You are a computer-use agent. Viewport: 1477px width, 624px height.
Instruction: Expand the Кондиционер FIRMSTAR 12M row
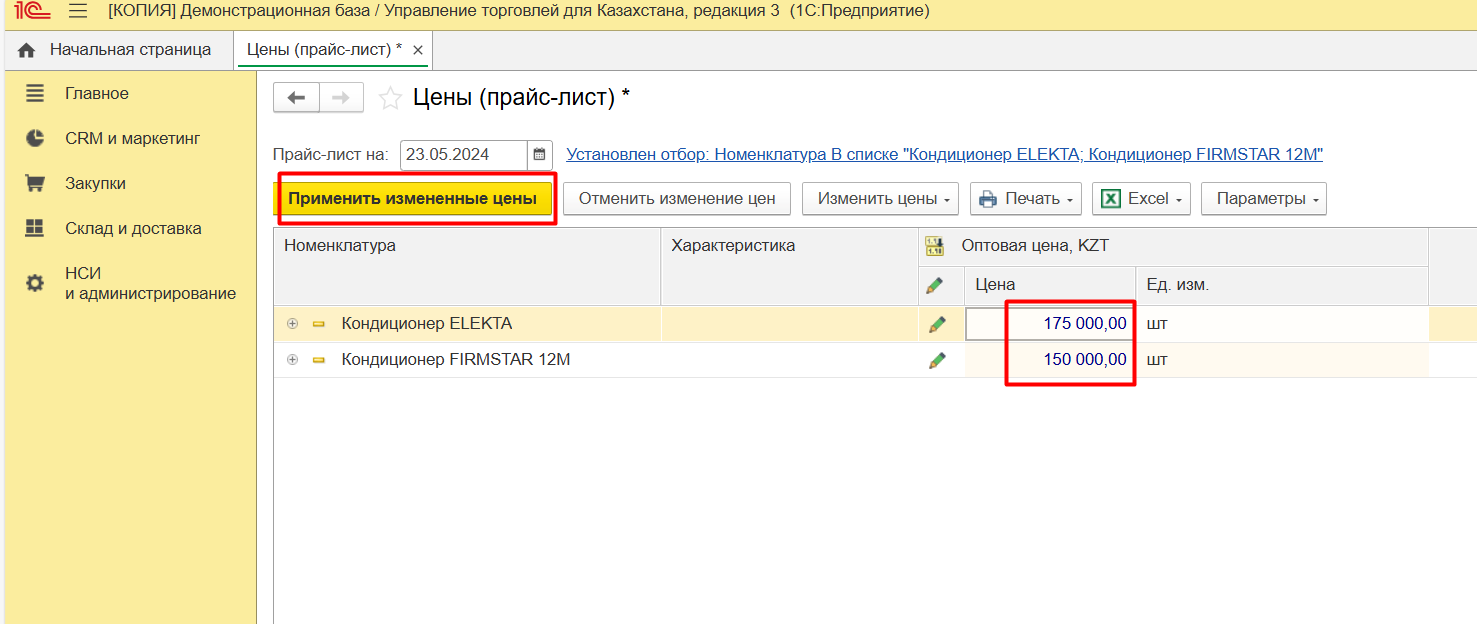[x=293, y=360]
